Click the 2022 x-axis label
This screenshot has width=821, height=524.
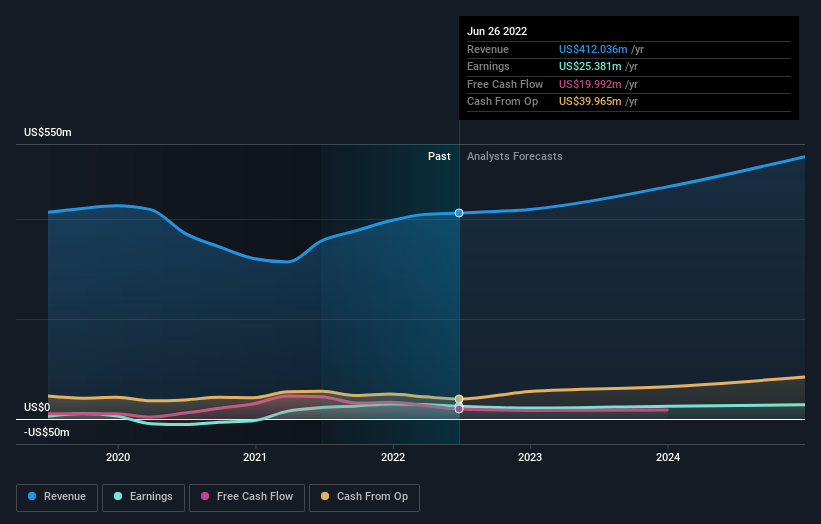pyautogui.click(x=393, y=457)
